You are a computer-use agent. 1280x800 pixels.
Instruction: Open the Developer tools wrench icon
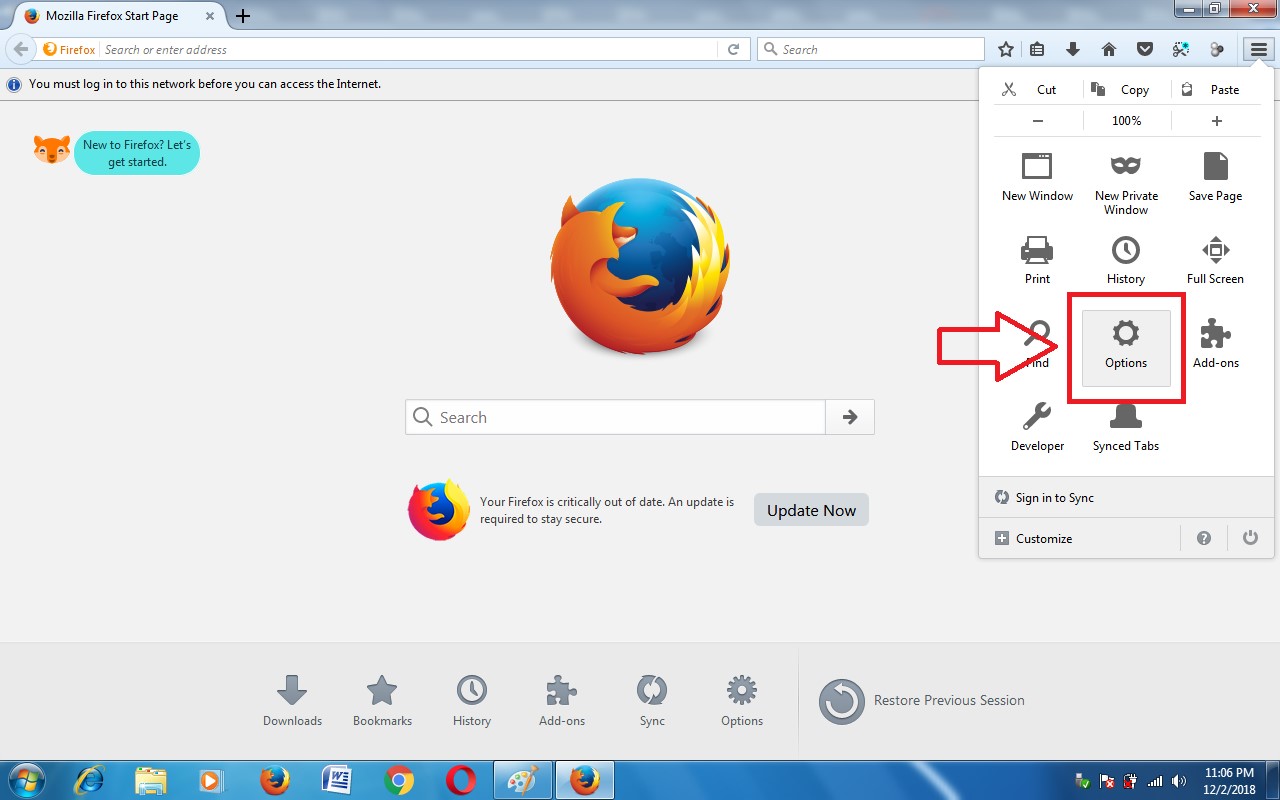pos(1036,420)
